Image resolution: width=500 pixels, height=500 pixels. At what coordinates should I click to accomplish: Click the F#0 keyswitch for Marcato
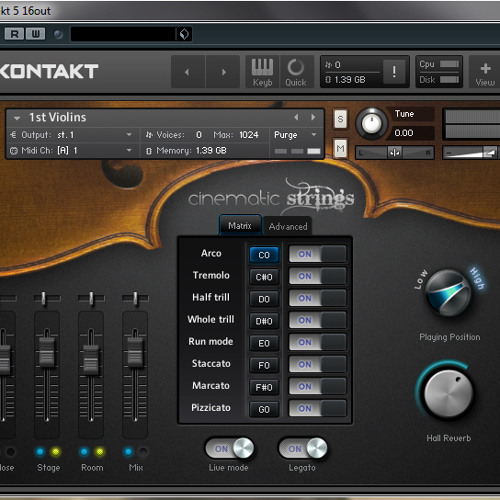tap(264, 387)
